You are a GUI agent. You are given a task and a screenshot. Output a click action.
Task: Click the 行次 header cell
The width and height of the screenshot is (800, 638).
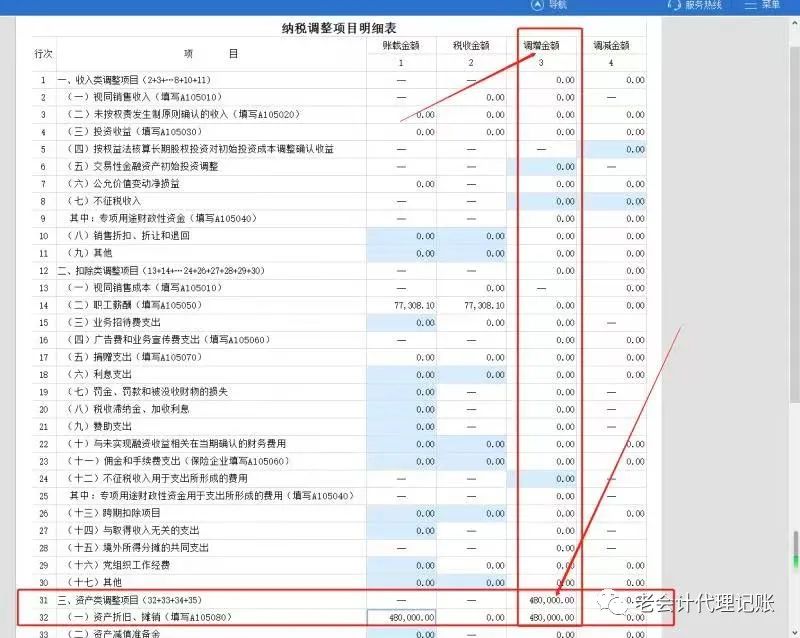click(40, 53)
